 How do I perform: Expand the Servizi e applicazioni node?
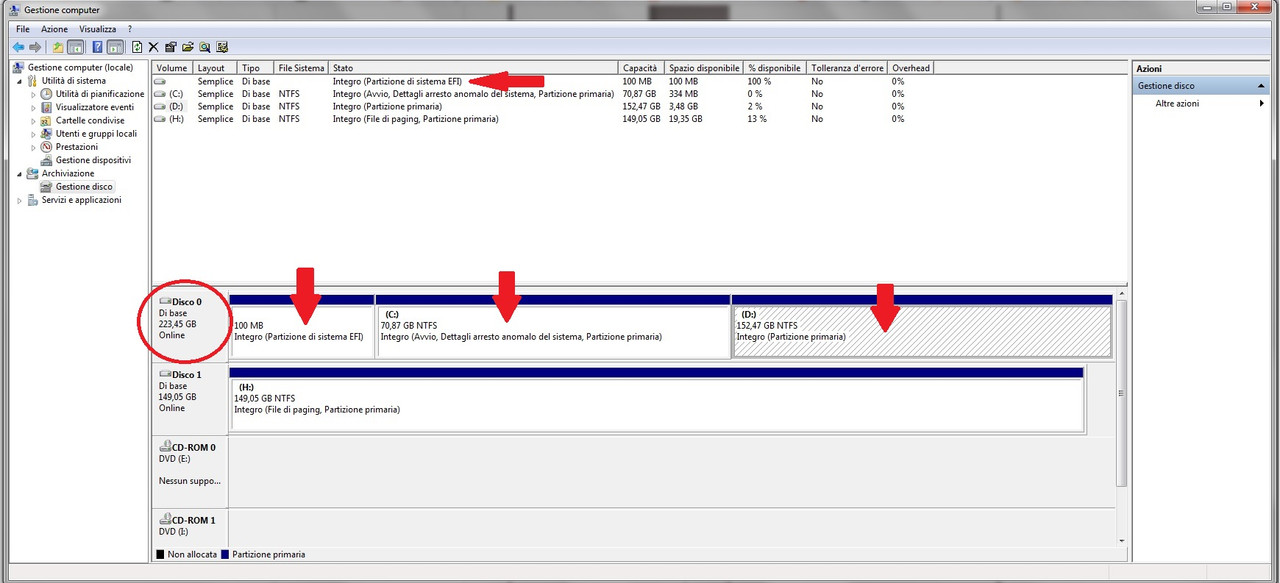(x=19, y=200)
